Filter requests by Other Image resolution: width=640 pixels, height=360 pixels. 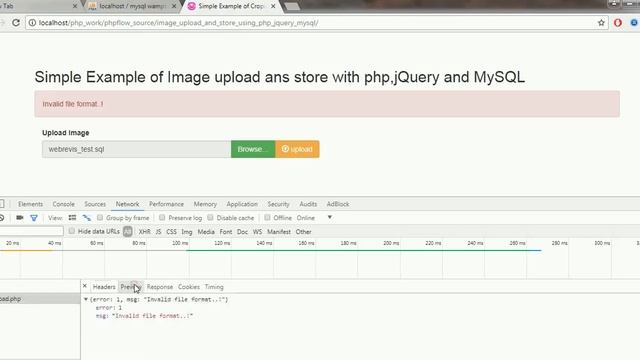tap(303, 231)
